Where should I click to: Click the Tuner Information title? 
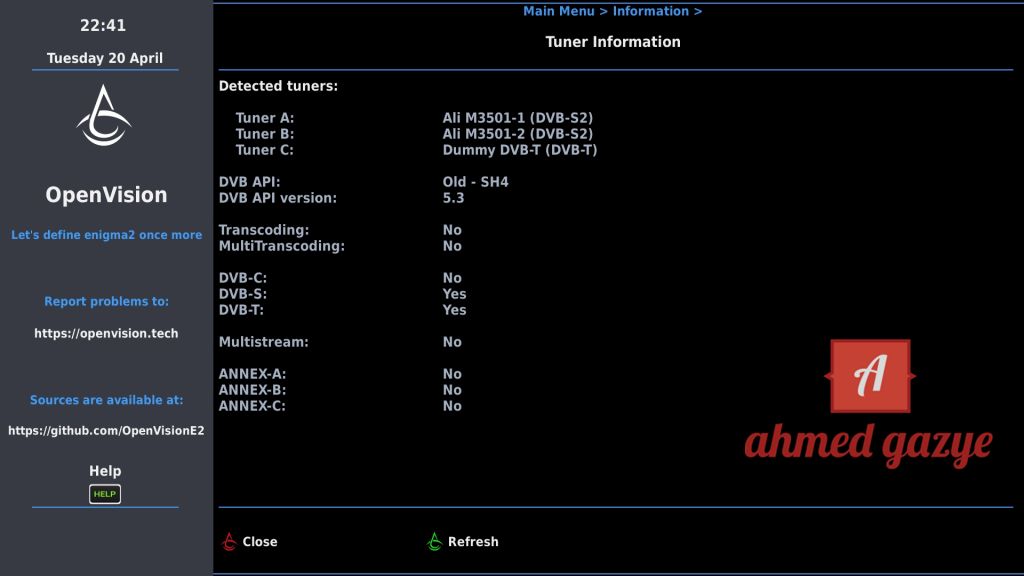click(613, 42)
